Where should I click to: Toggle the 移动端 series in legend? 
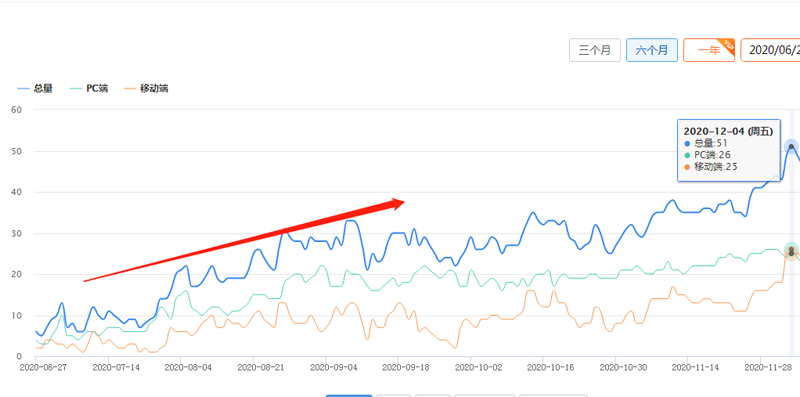[146, 89]
